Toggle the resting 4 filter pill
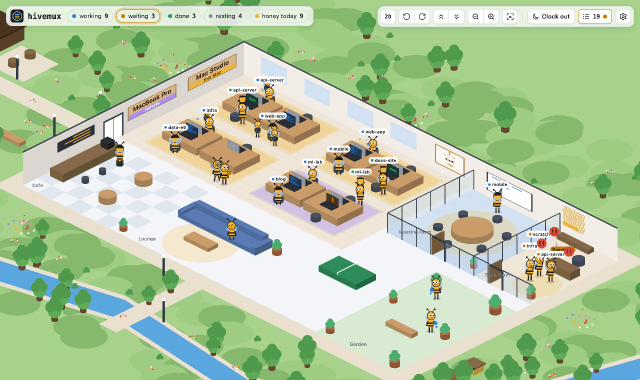This screenshot has height=380, width=640. click(x=225, y=16)
